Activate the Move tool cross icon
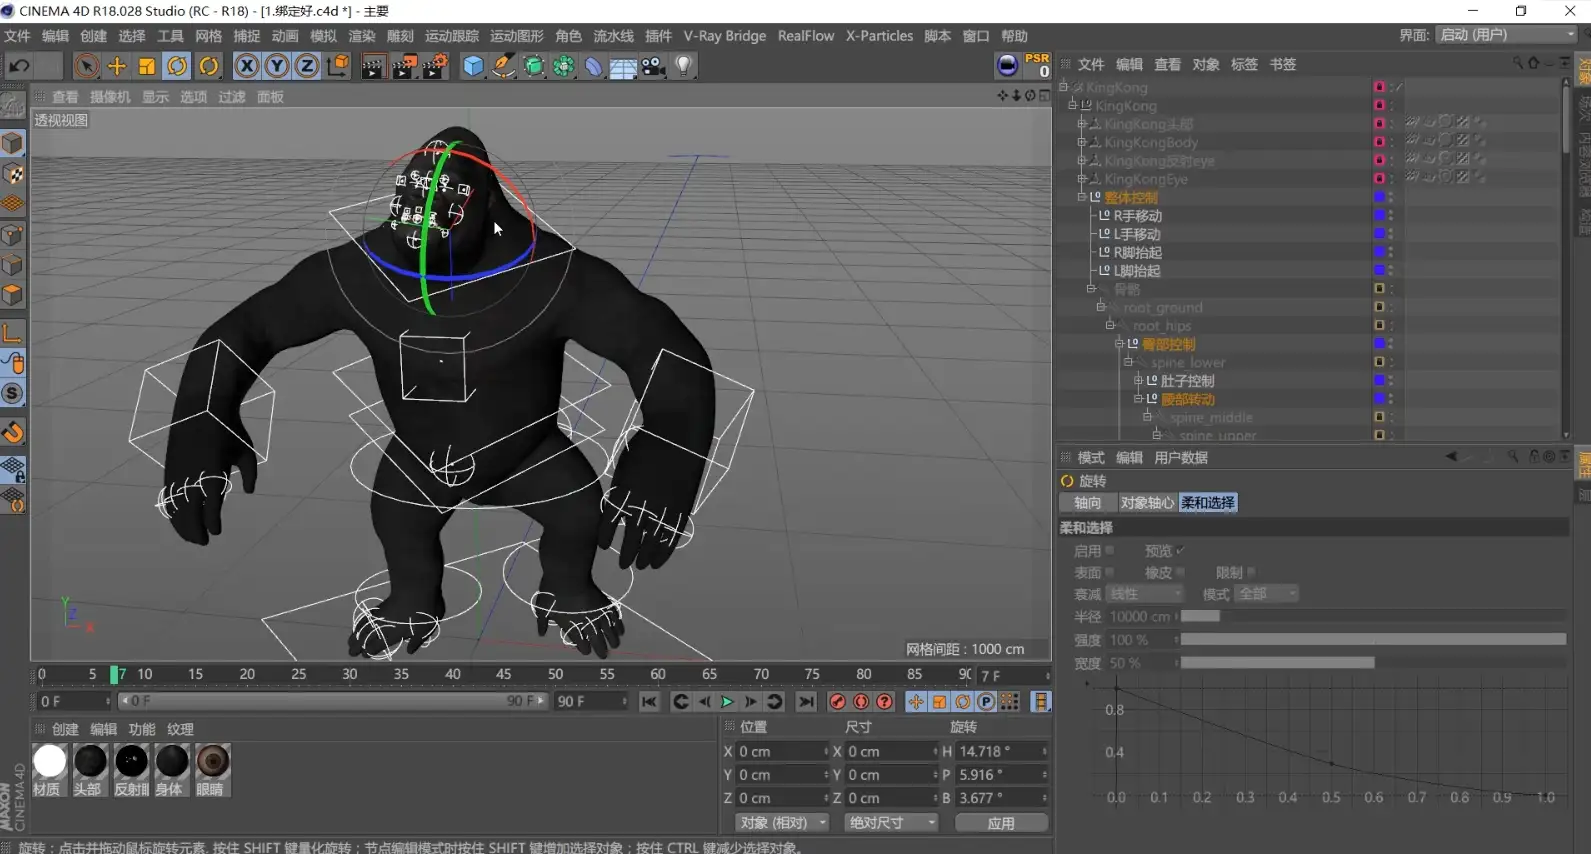 click(x=117, y=66)
